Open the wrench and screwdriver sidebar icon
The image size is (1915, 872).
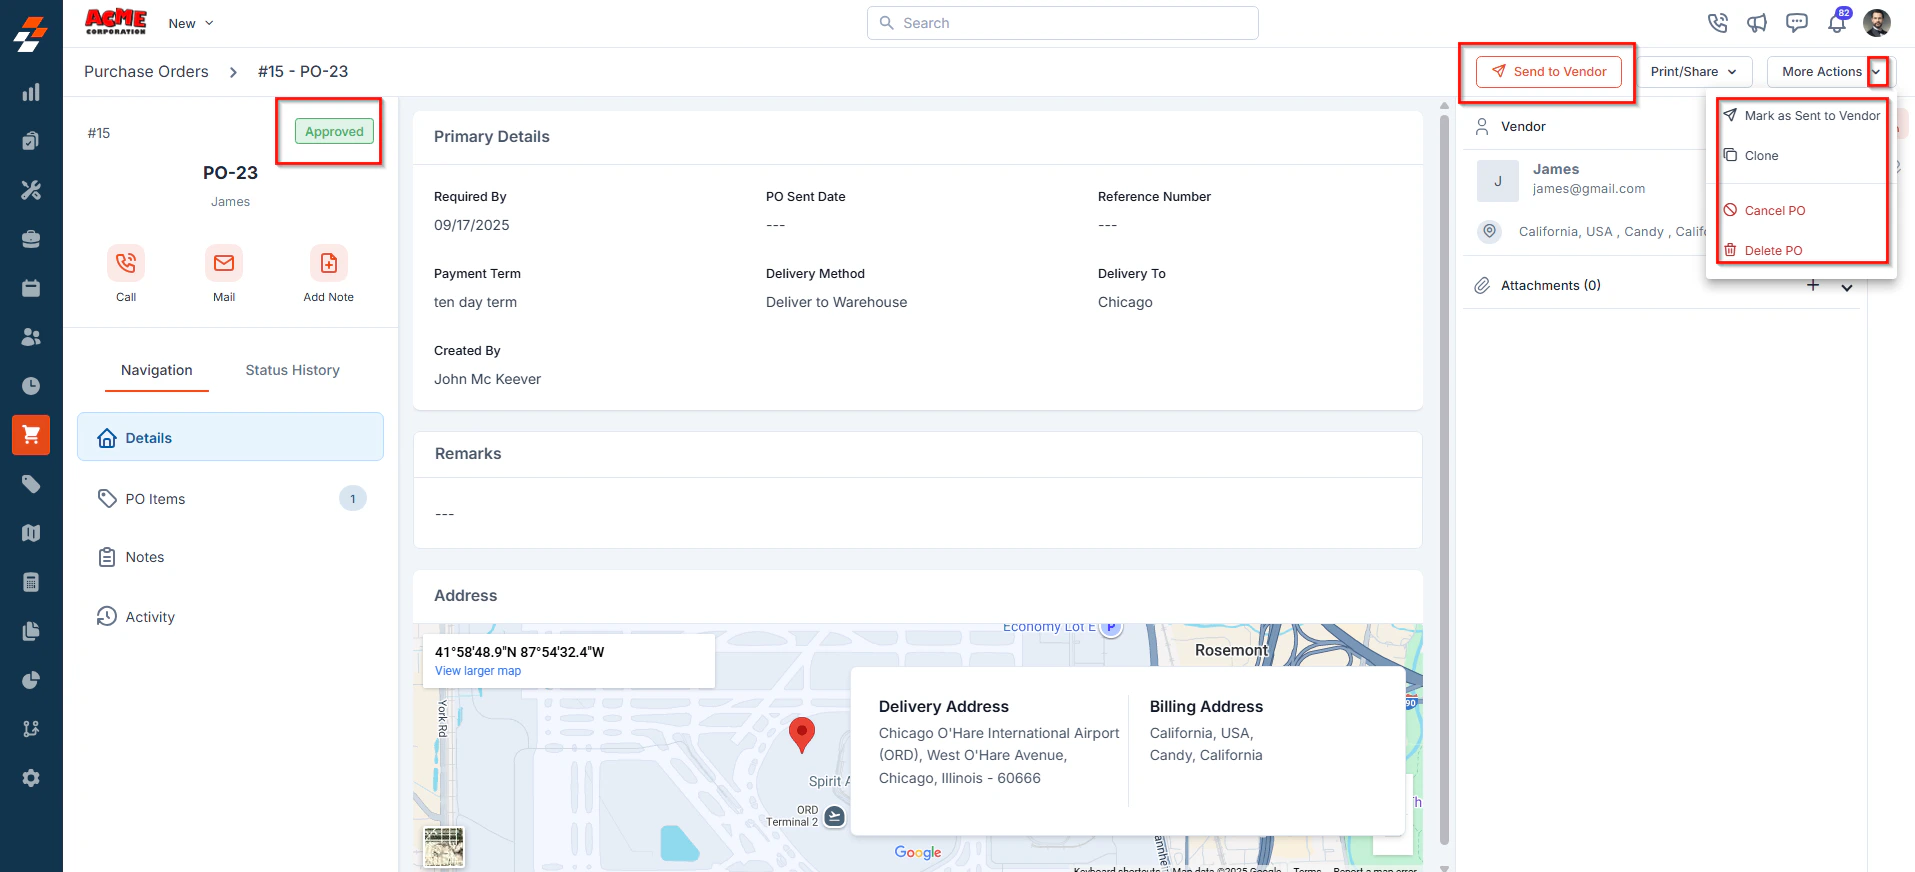31,190
